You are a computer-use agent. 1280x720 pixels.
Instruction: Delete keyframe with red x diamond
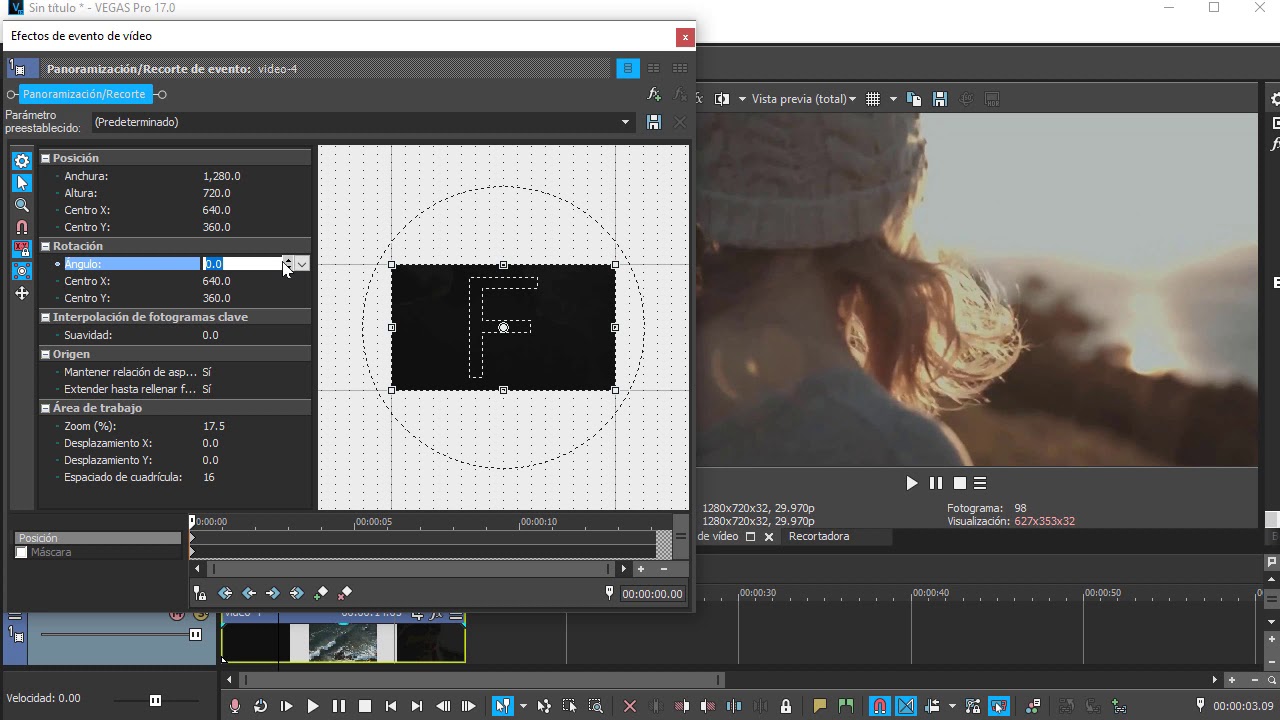[345, 593]
